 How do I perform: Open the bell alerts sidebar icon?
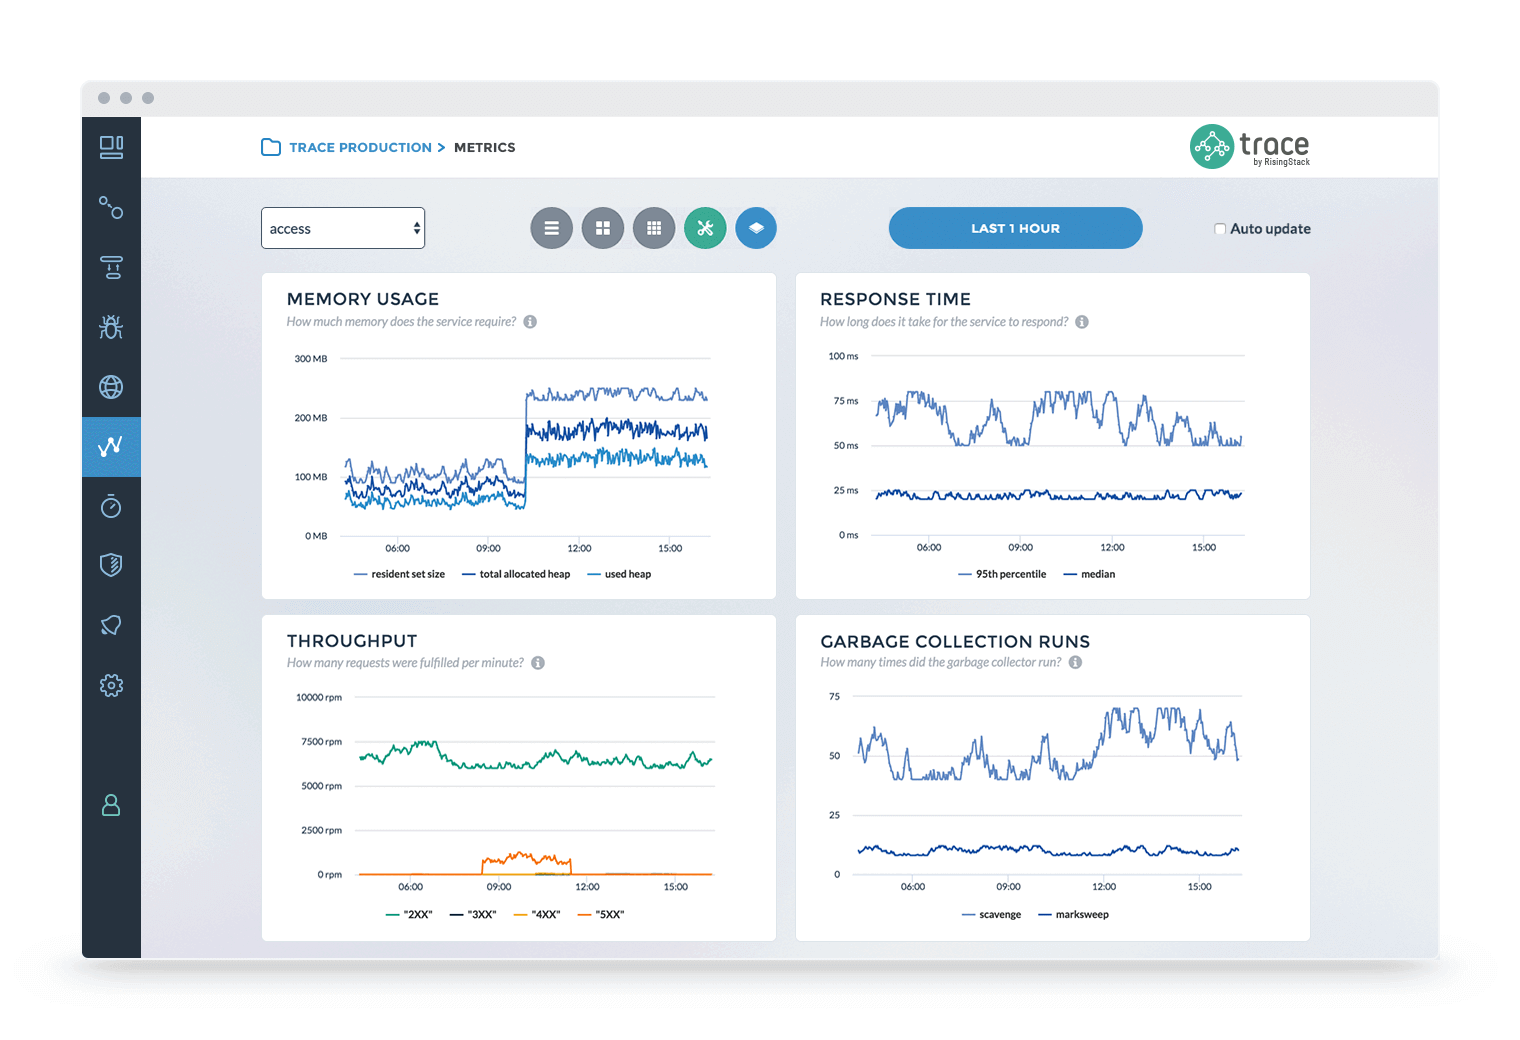pyautogui.click(x=111, y=625)
